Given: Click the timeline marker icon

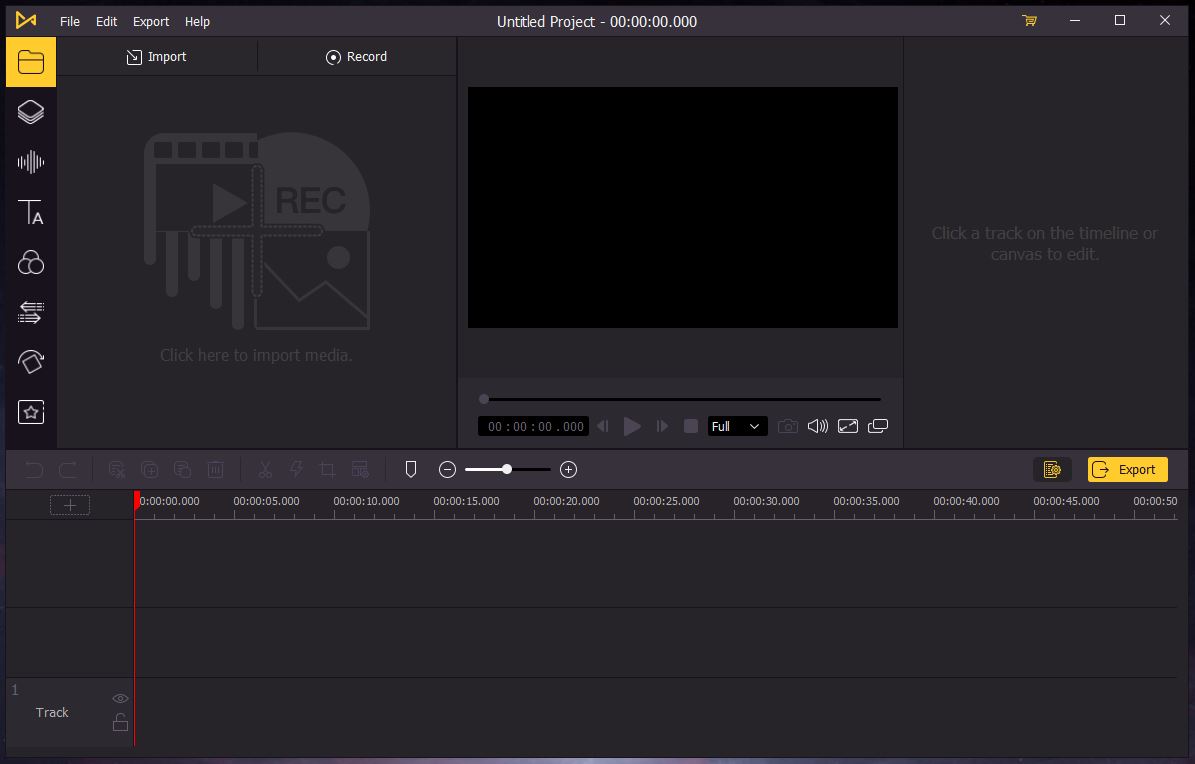Looking at the screenshot, I should coord(410,469).
